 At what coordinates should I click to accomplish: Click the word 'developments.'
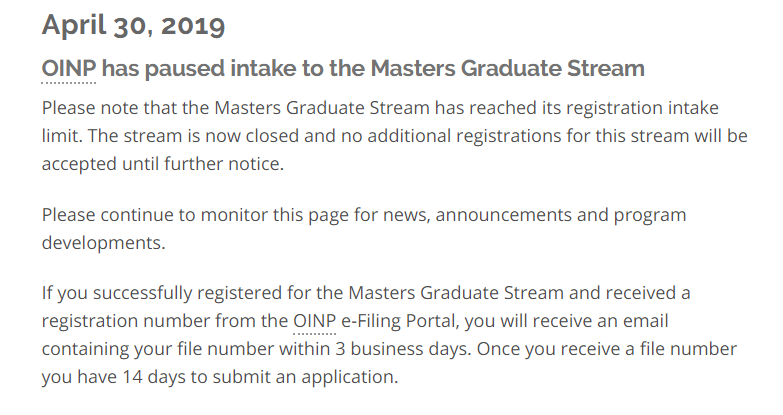pos(103,243)
